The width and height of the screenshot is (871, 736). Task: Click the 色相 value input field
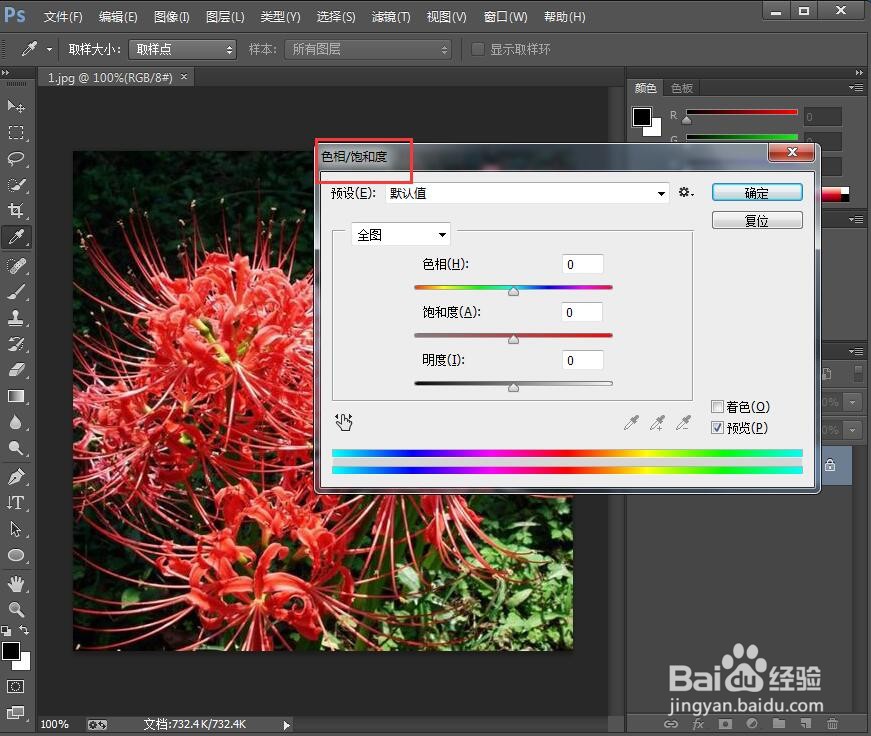point(583,264)
